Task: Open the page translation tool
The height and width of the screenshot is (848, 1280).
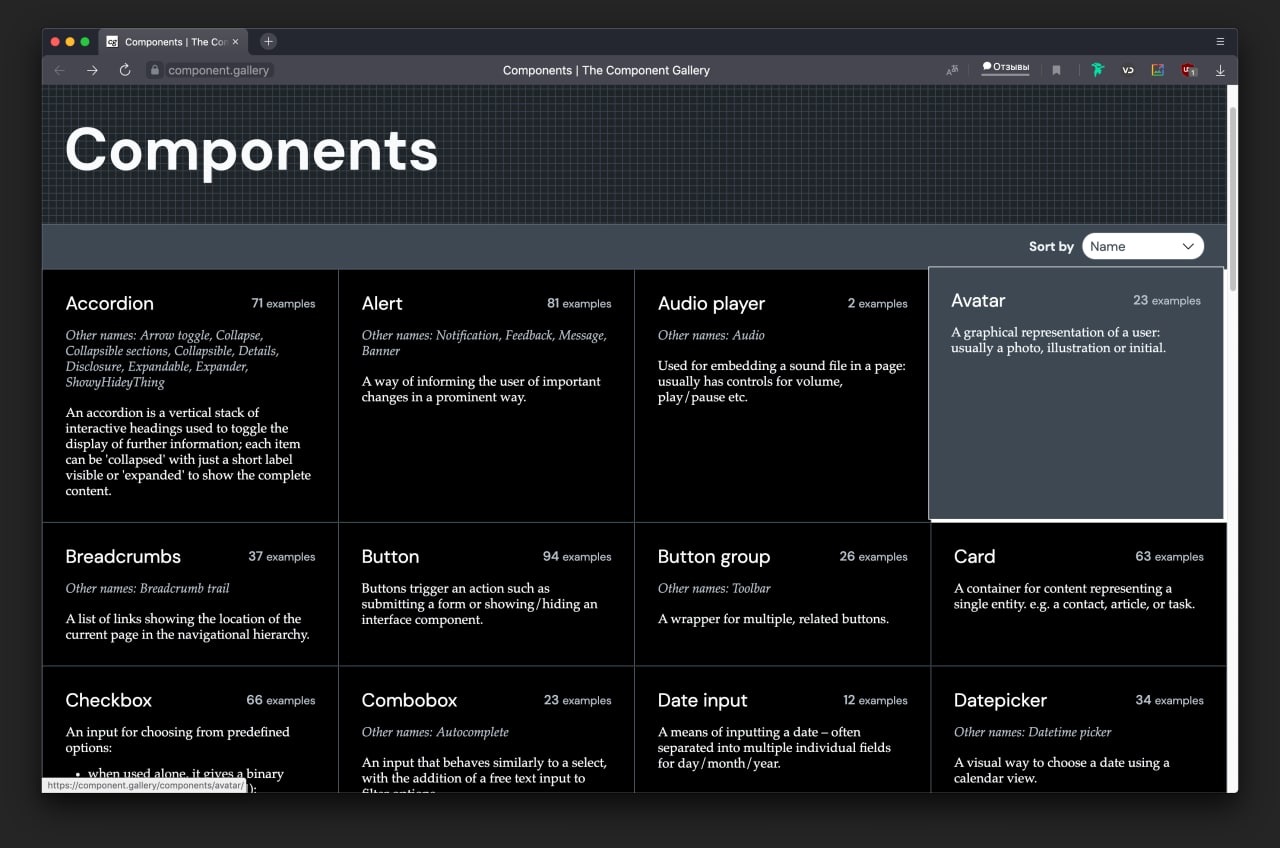Action: pyautogui.click(x=952, y=70)
